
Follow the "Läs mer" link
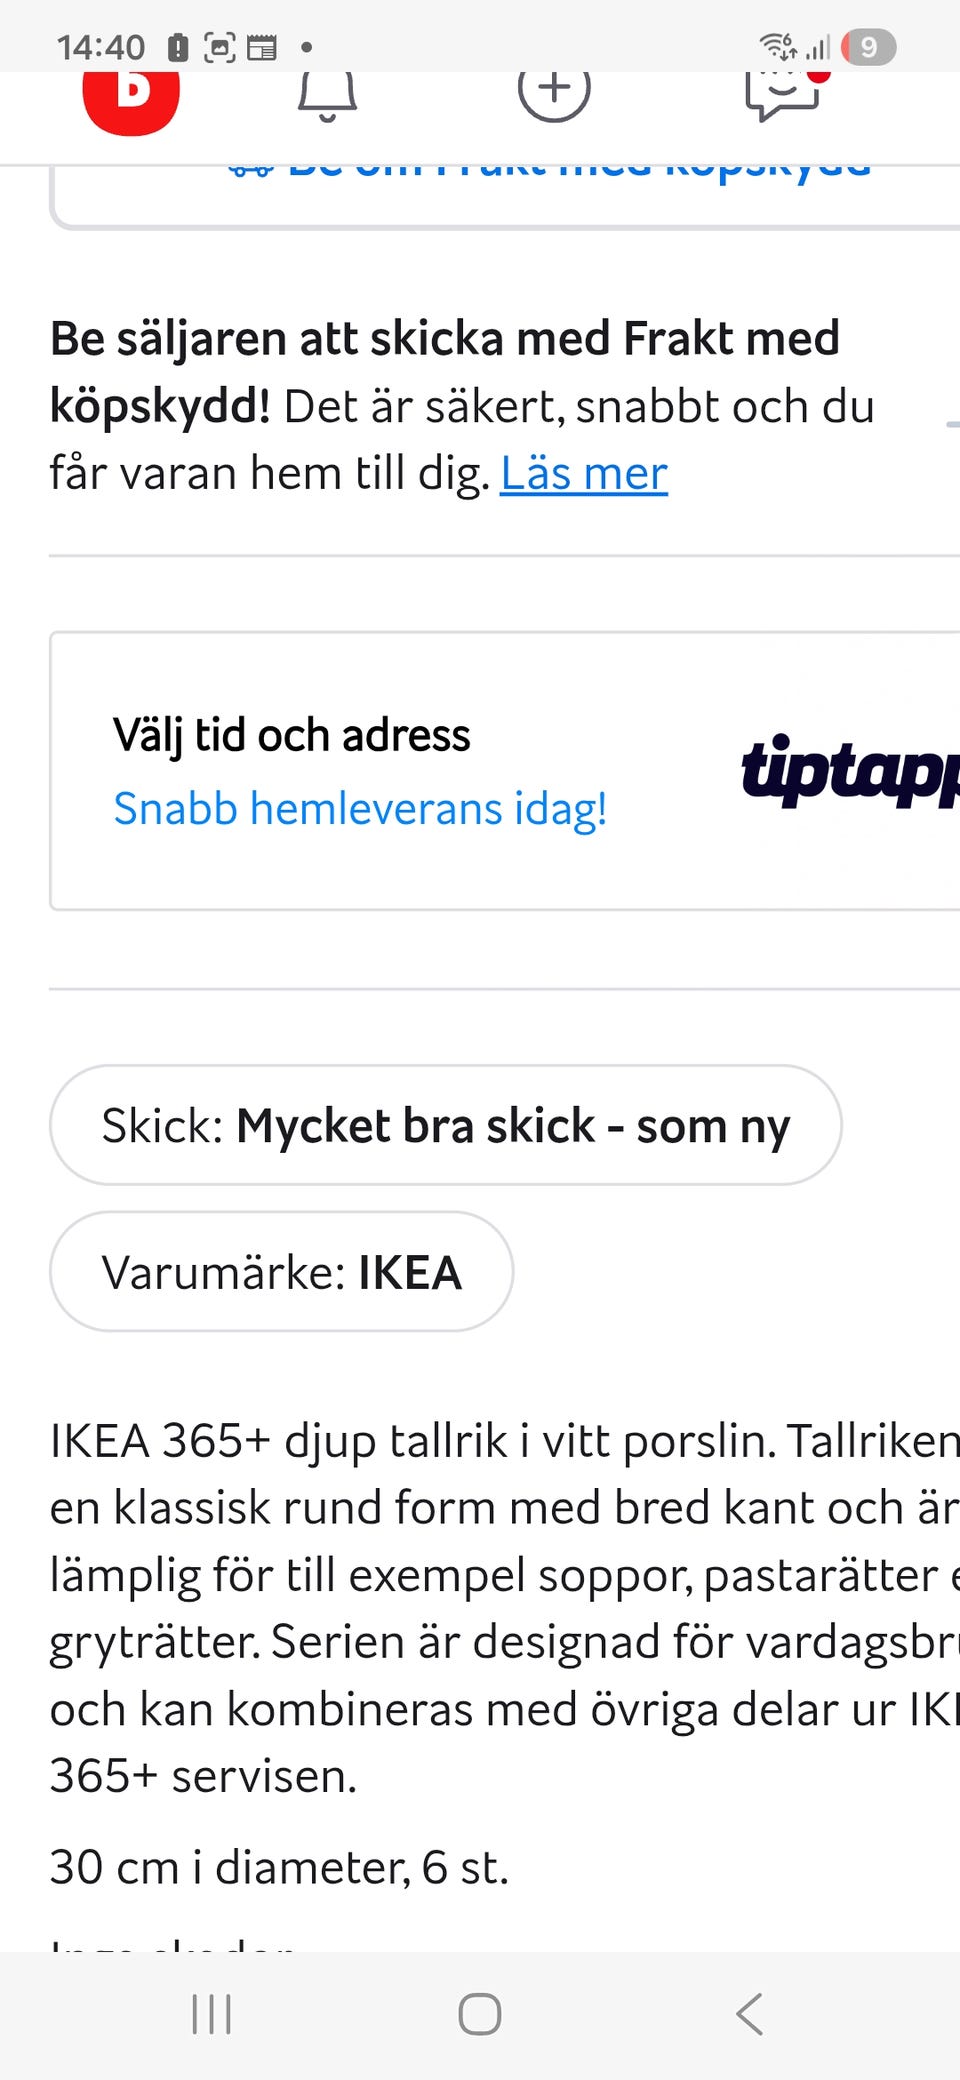tap(584, 473)
